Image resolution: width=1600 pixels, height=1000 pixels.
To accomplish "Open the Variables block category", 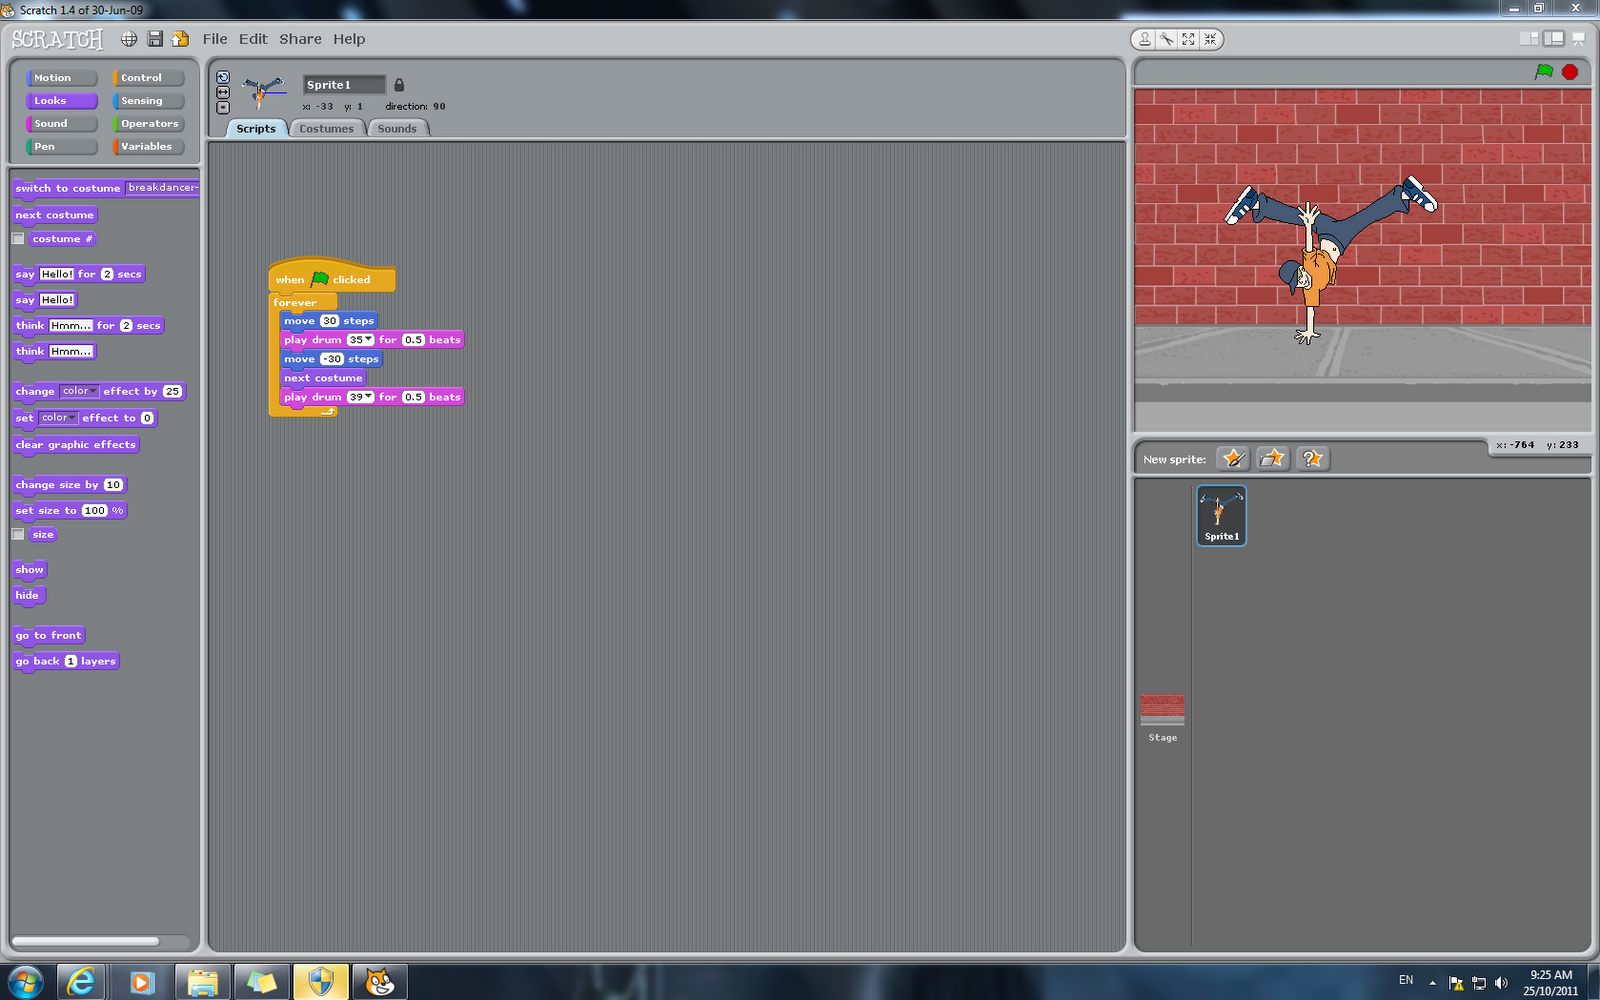I will [149, 147].
